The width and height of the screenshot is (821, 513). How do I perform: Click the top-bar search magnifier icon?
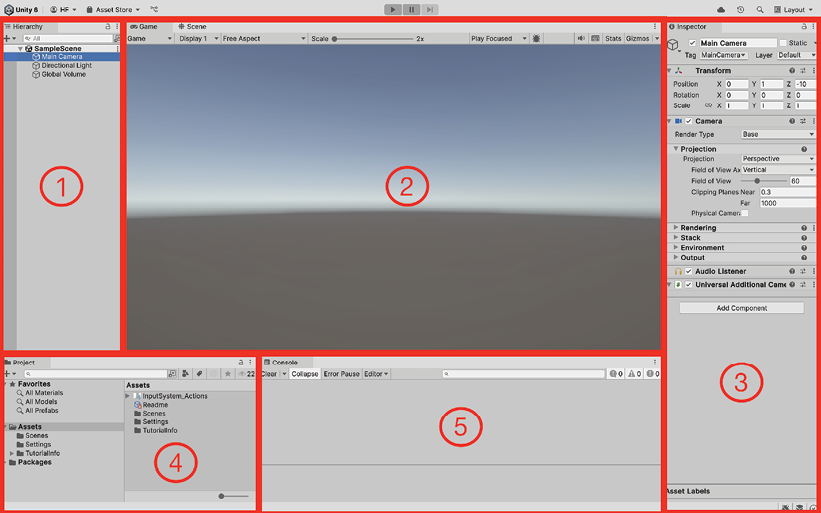(760, 9)
